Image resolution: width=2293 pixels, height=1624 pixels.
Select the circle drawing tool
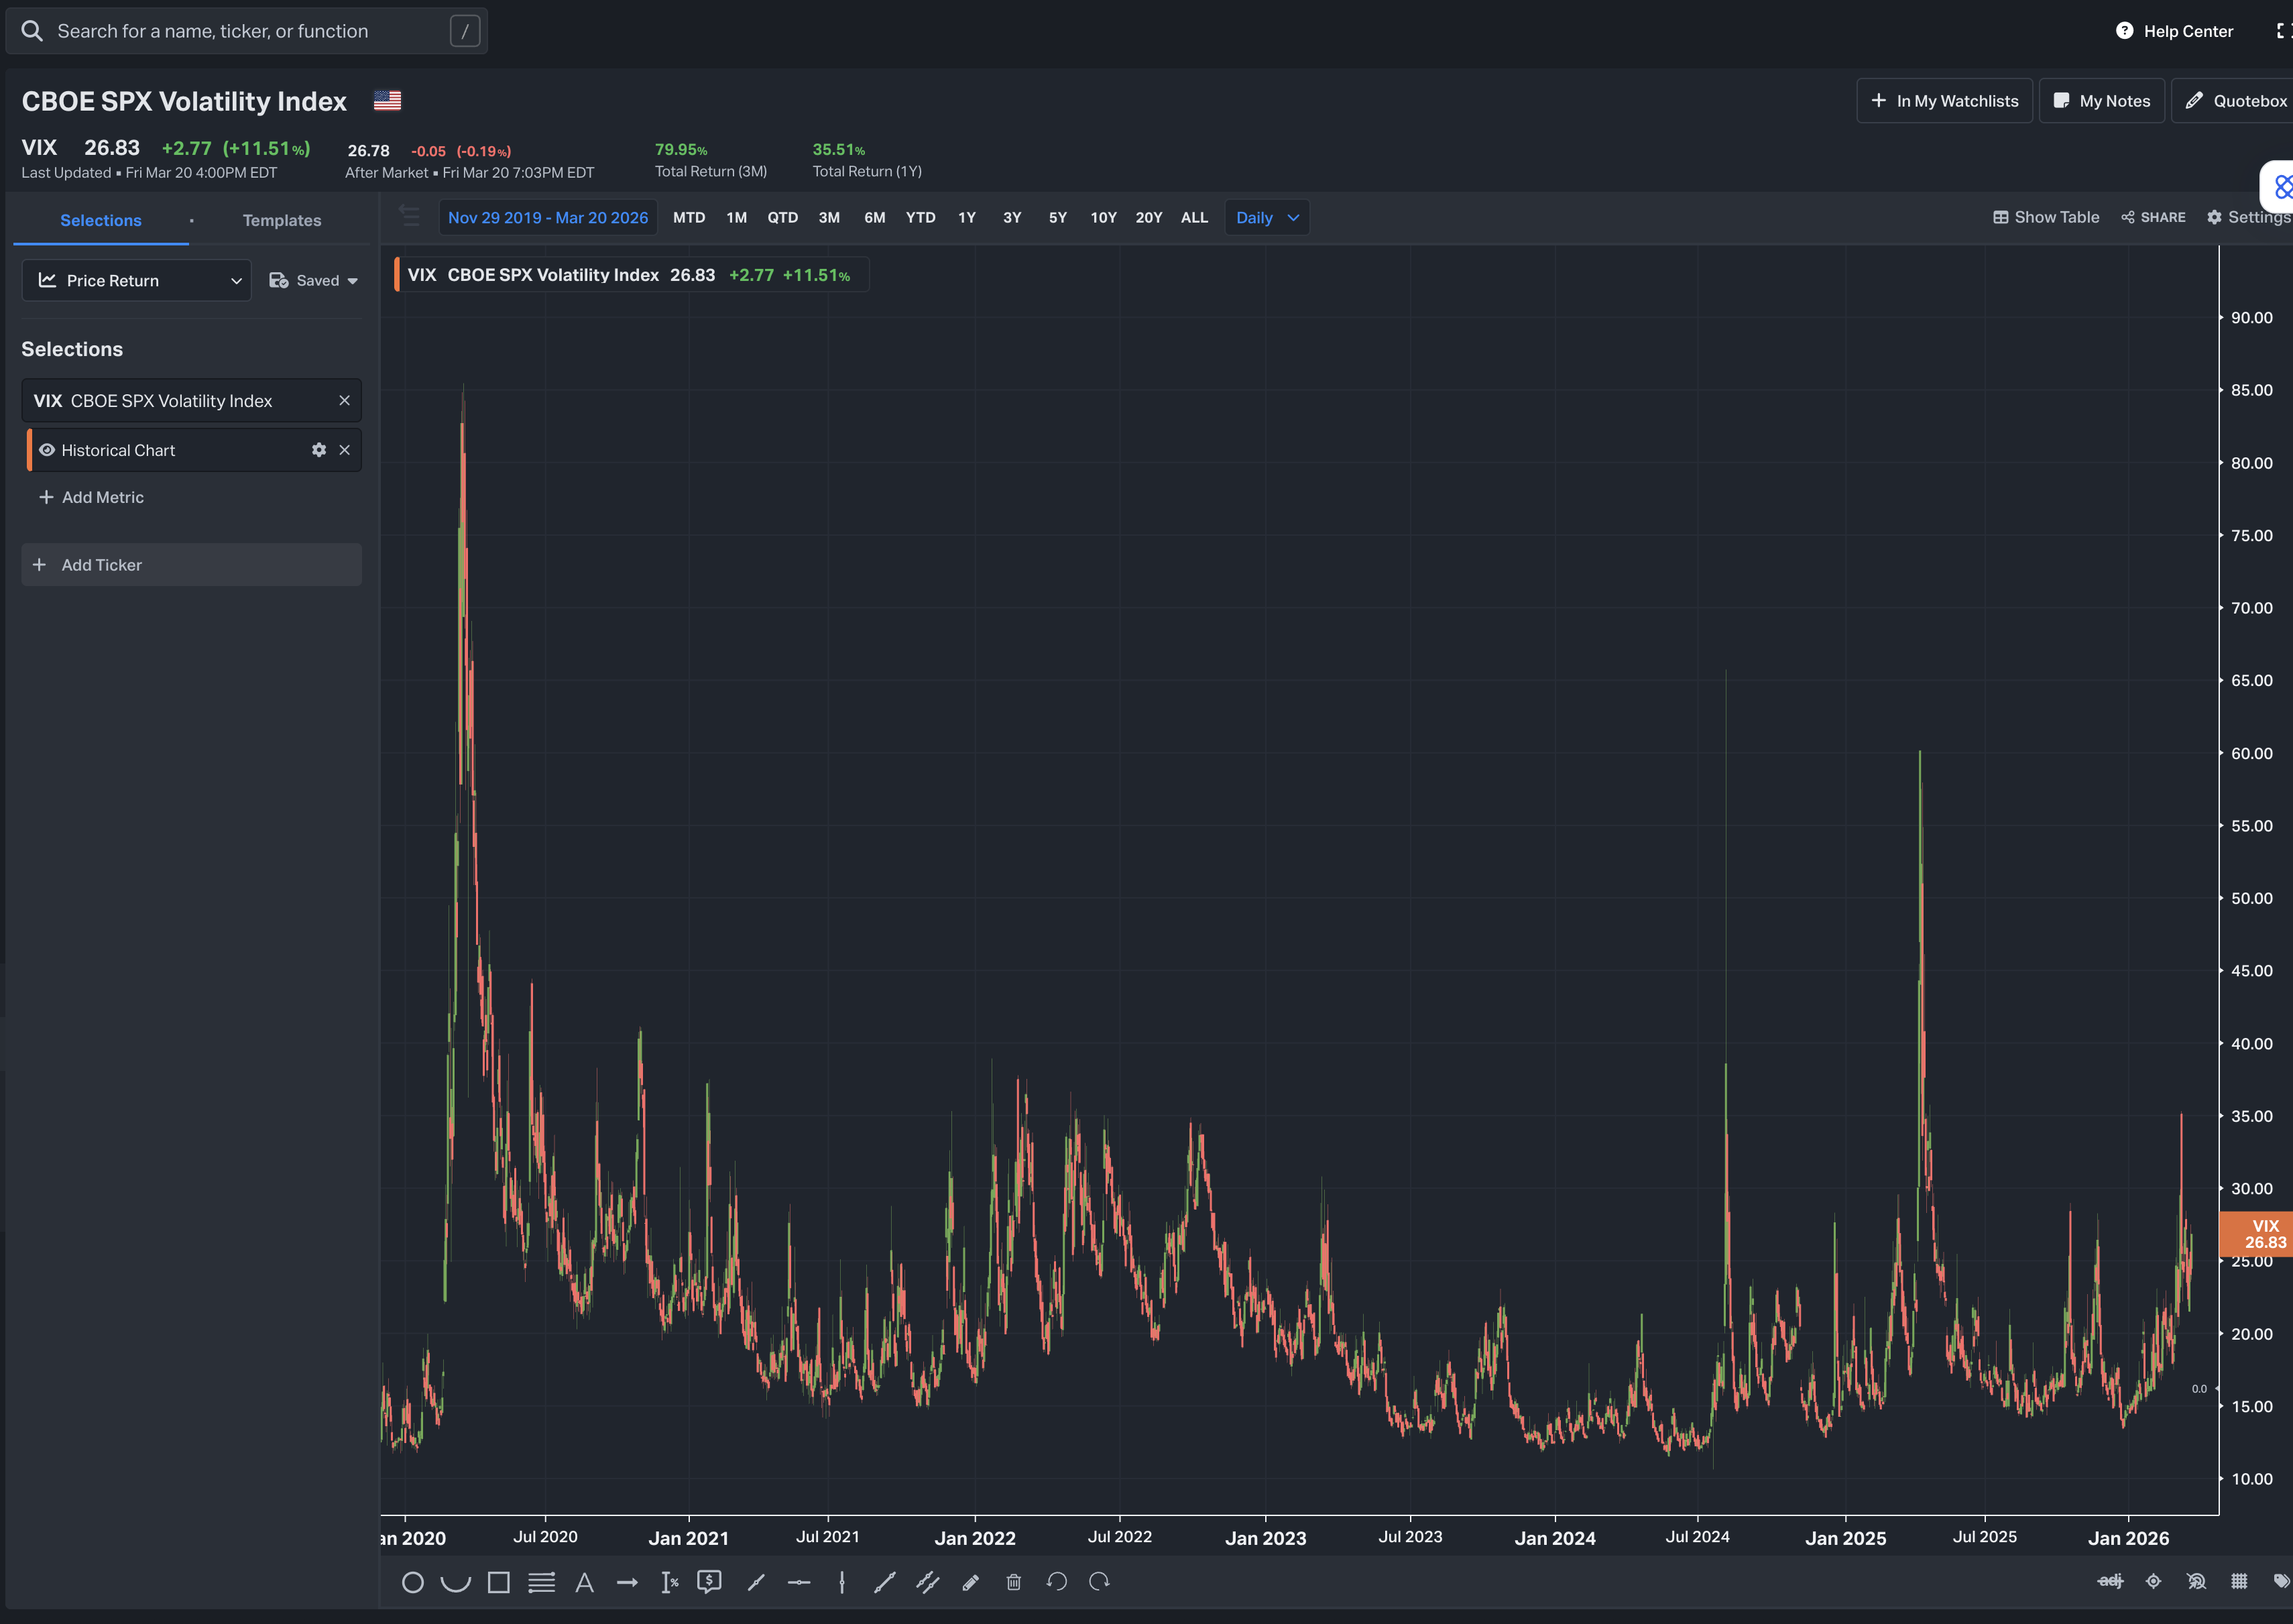pos(412,1582)
